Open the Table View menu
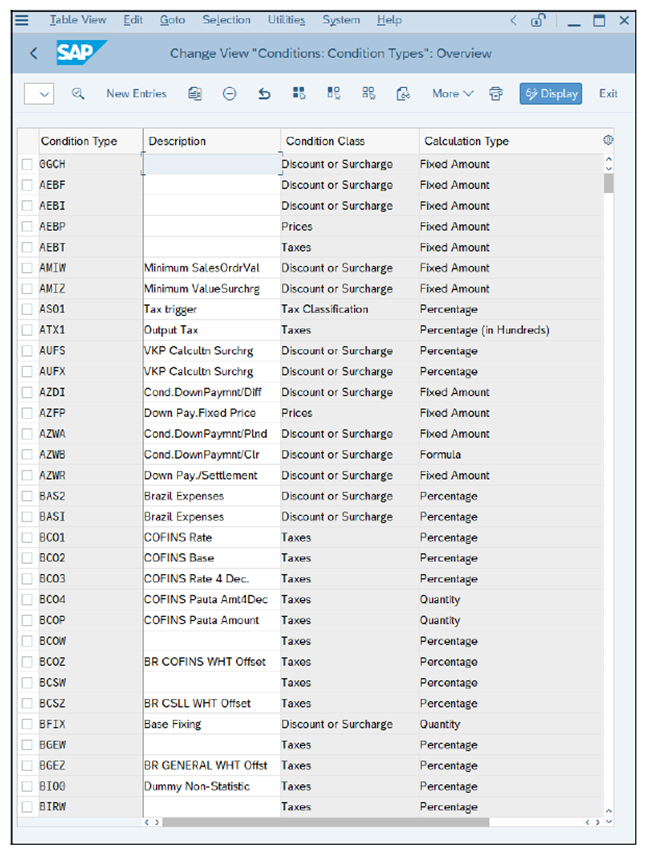The width and height of the screenshot is (646, 855). [x=78, y=20]
